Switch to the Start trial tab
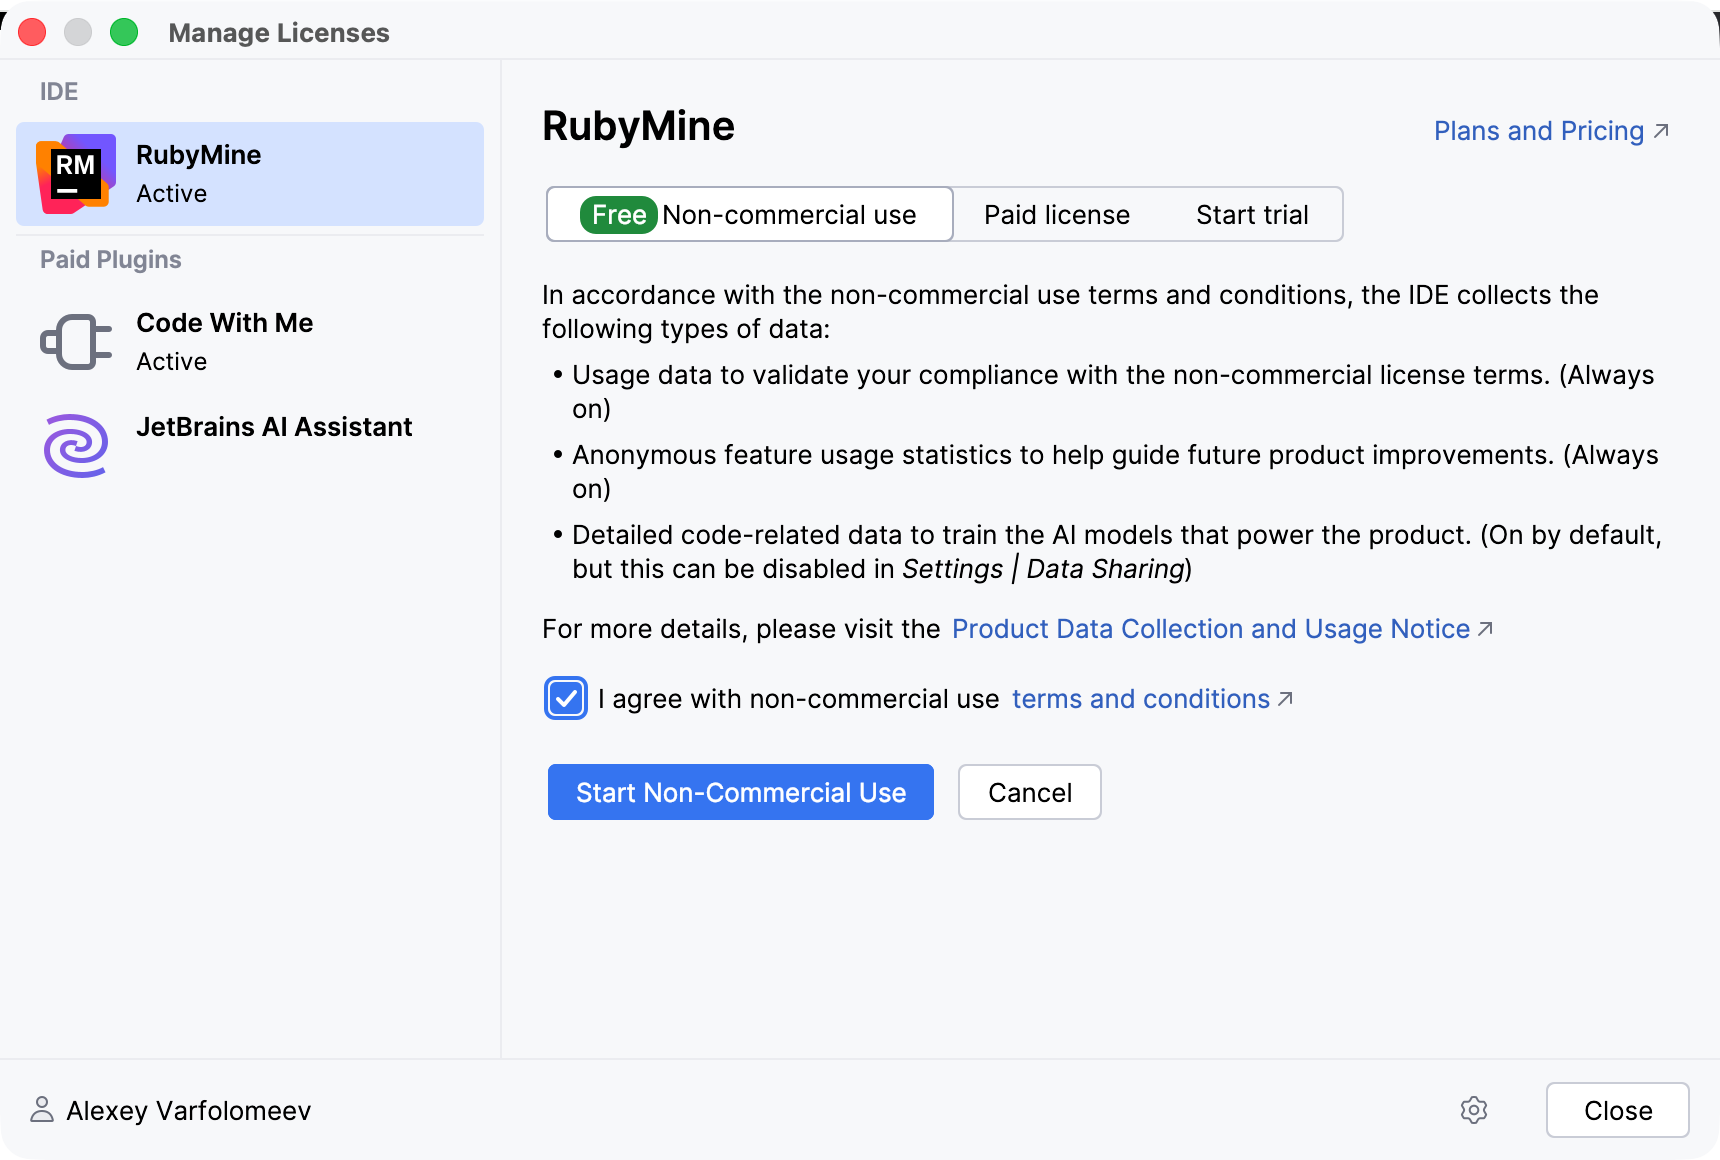The width and height of the screenshot is (1720, 1160). click(x=1252, y=215)
